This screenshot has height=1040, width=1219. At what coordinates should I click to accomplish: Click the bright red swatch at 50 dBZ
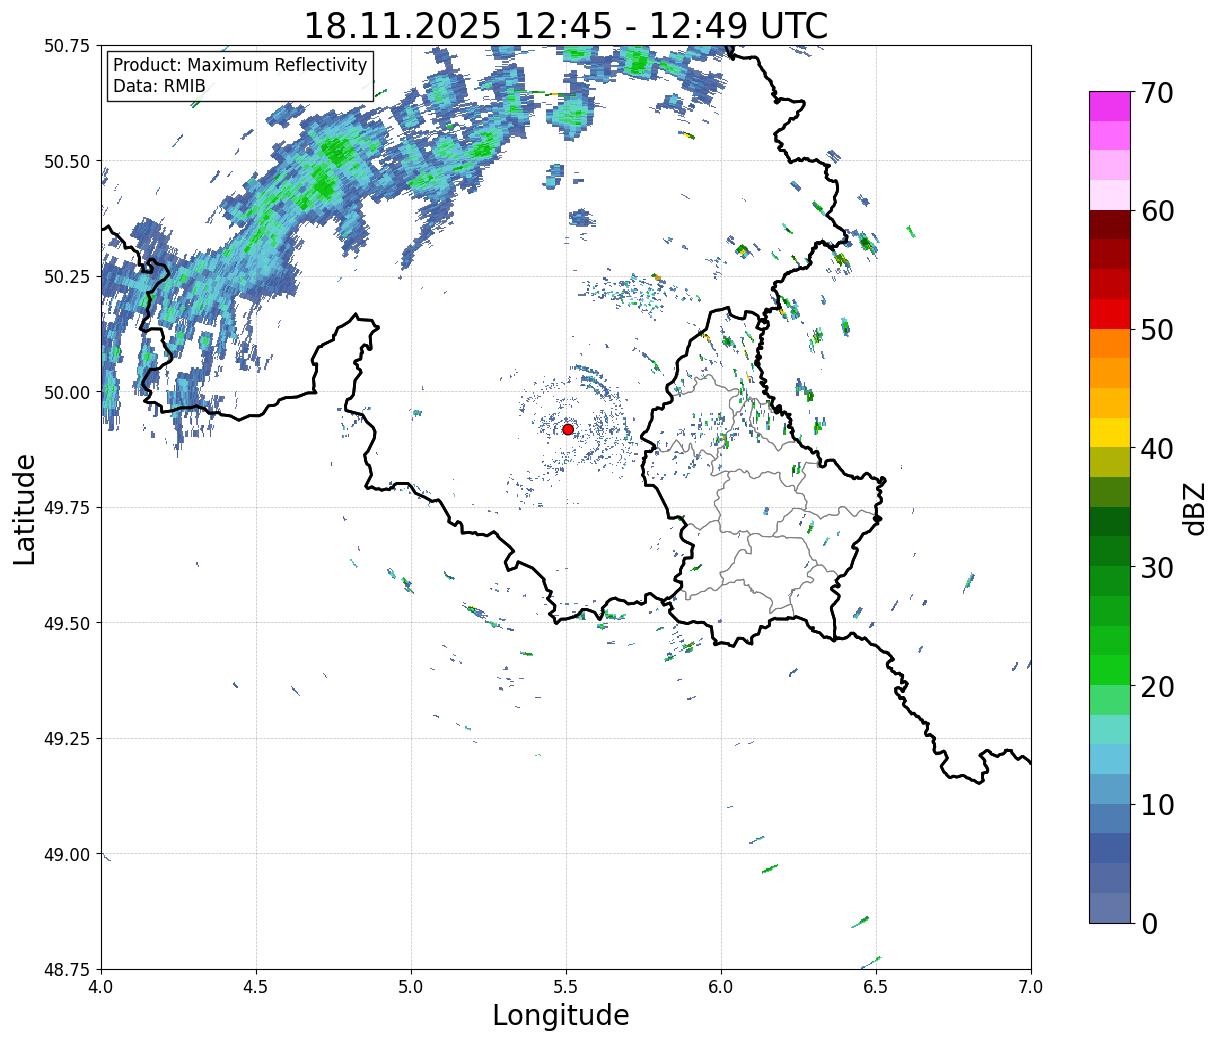1110,313
